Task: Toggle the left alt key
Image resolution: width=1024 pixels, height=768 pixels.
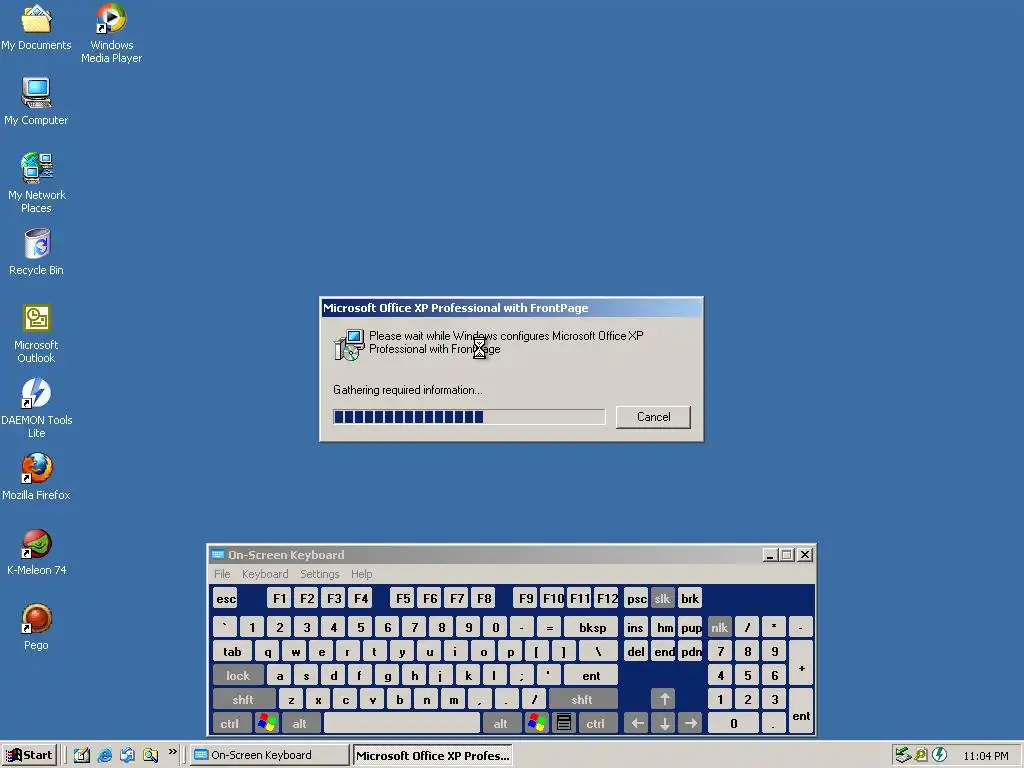Action: [x=301, y=723]
